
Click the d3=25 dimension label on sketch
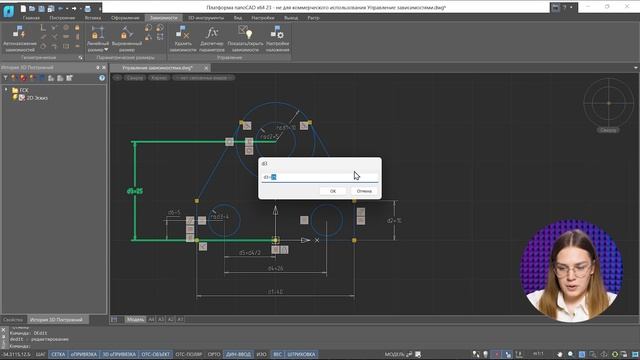[135, 191]
